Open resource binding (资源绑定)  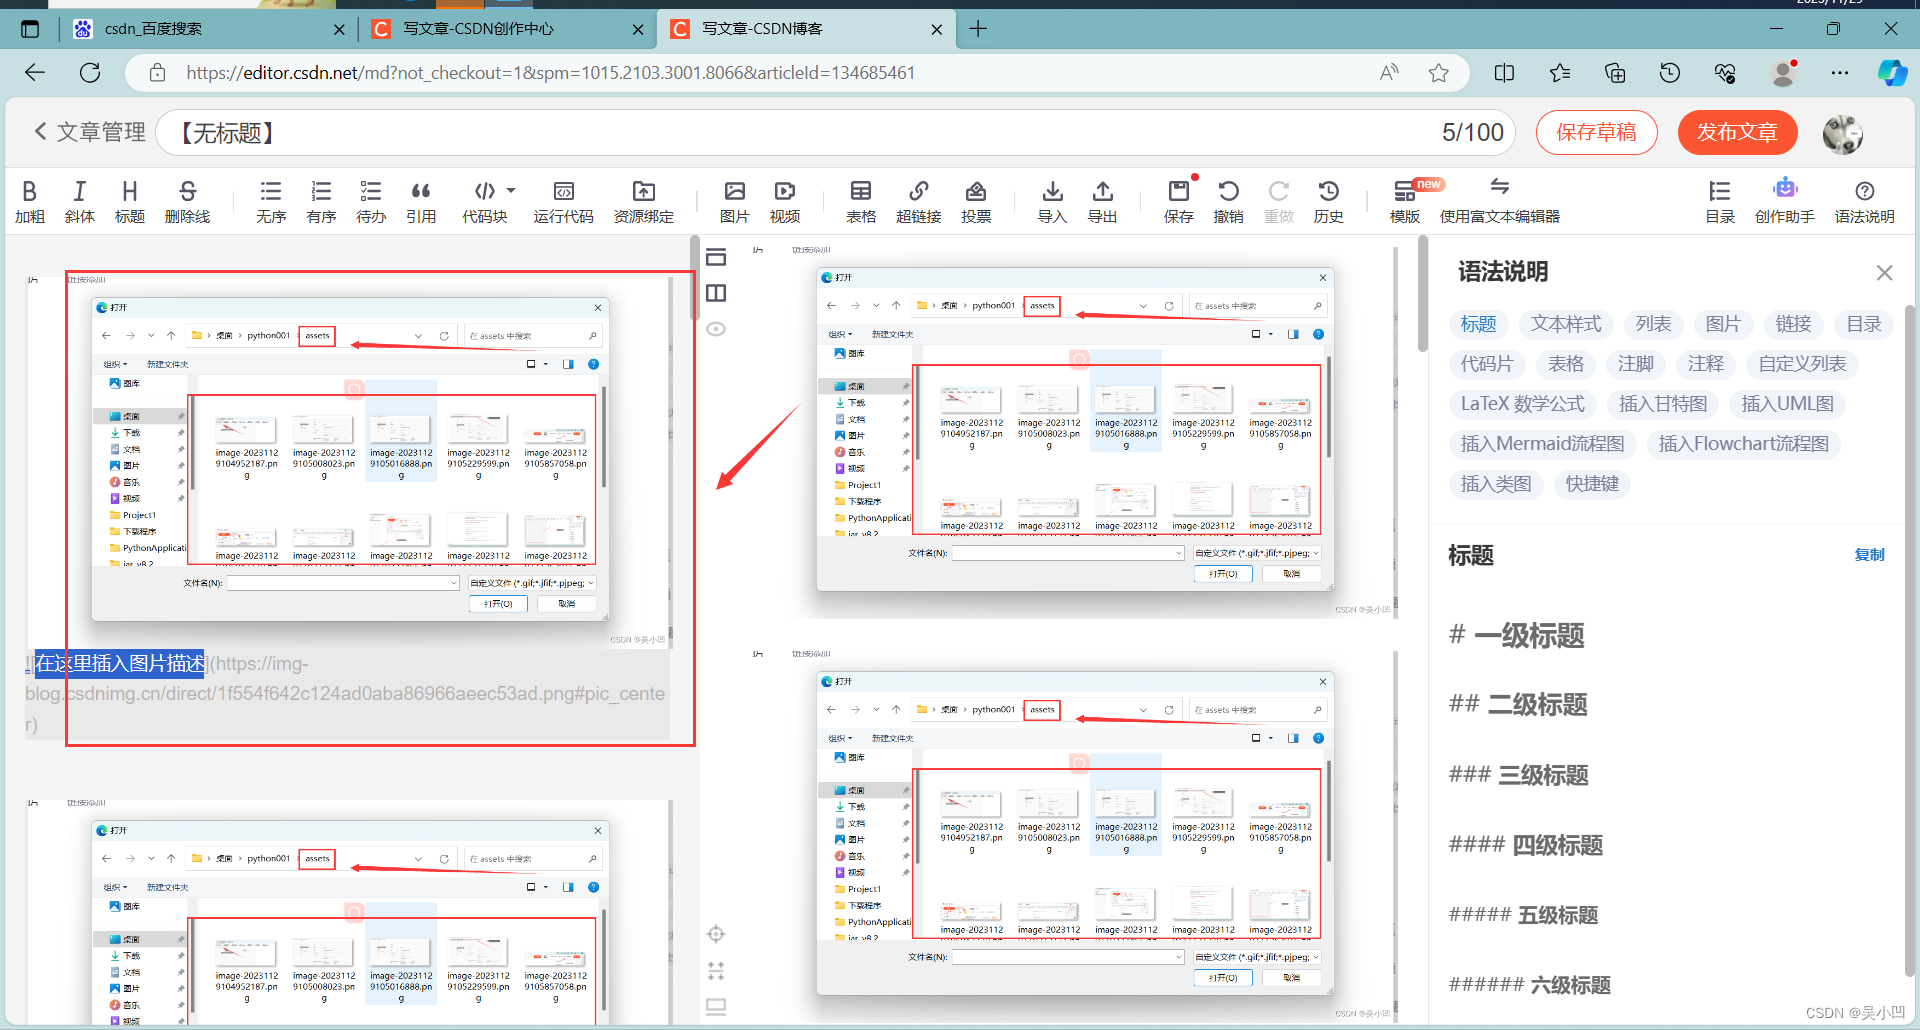tap(644, 201)
